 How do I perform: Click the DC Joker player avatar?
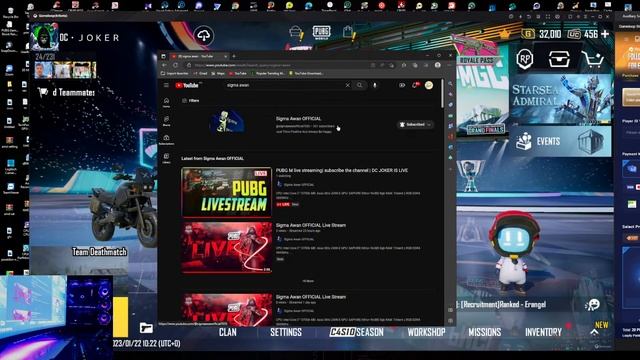click(45, 37)
